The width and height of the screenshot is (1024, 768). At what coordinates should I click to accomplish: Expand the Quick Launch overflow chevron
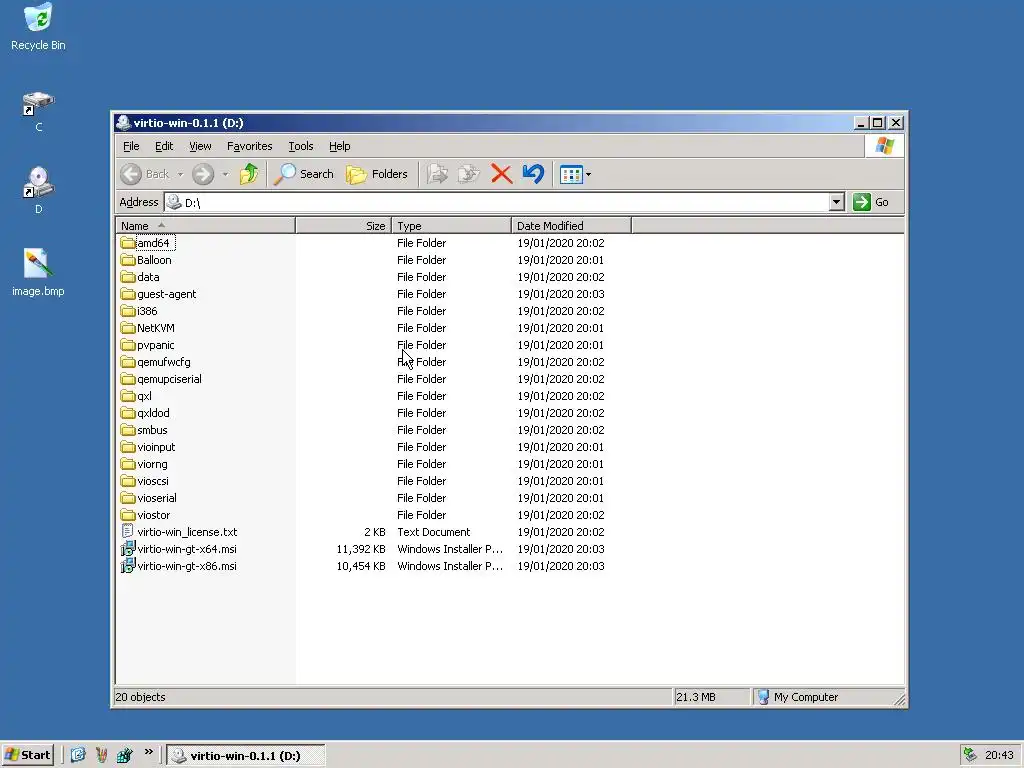tap(149, 752)
